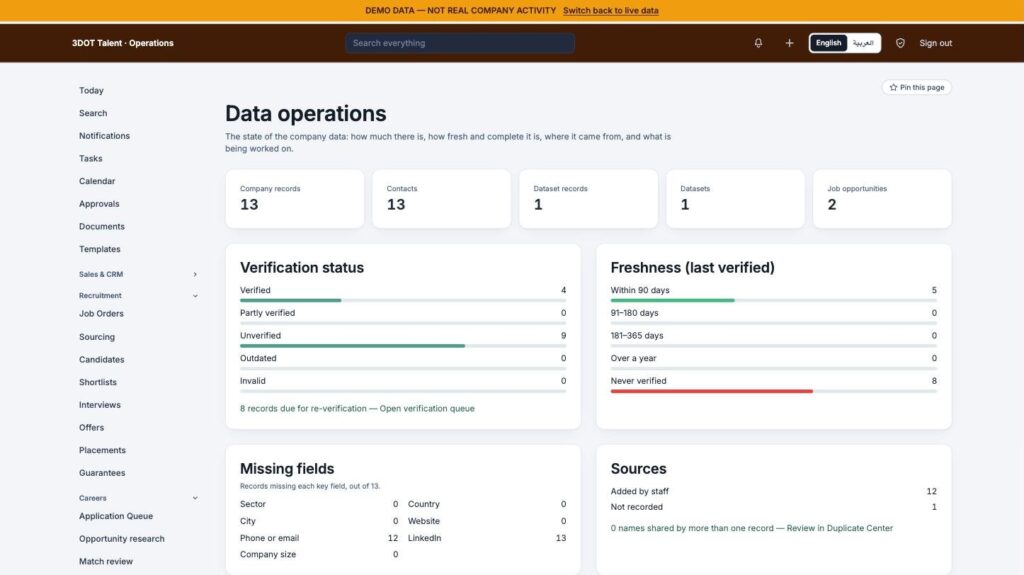Click the Phone or email missing field
The image size is (1024, 575).
319,538
